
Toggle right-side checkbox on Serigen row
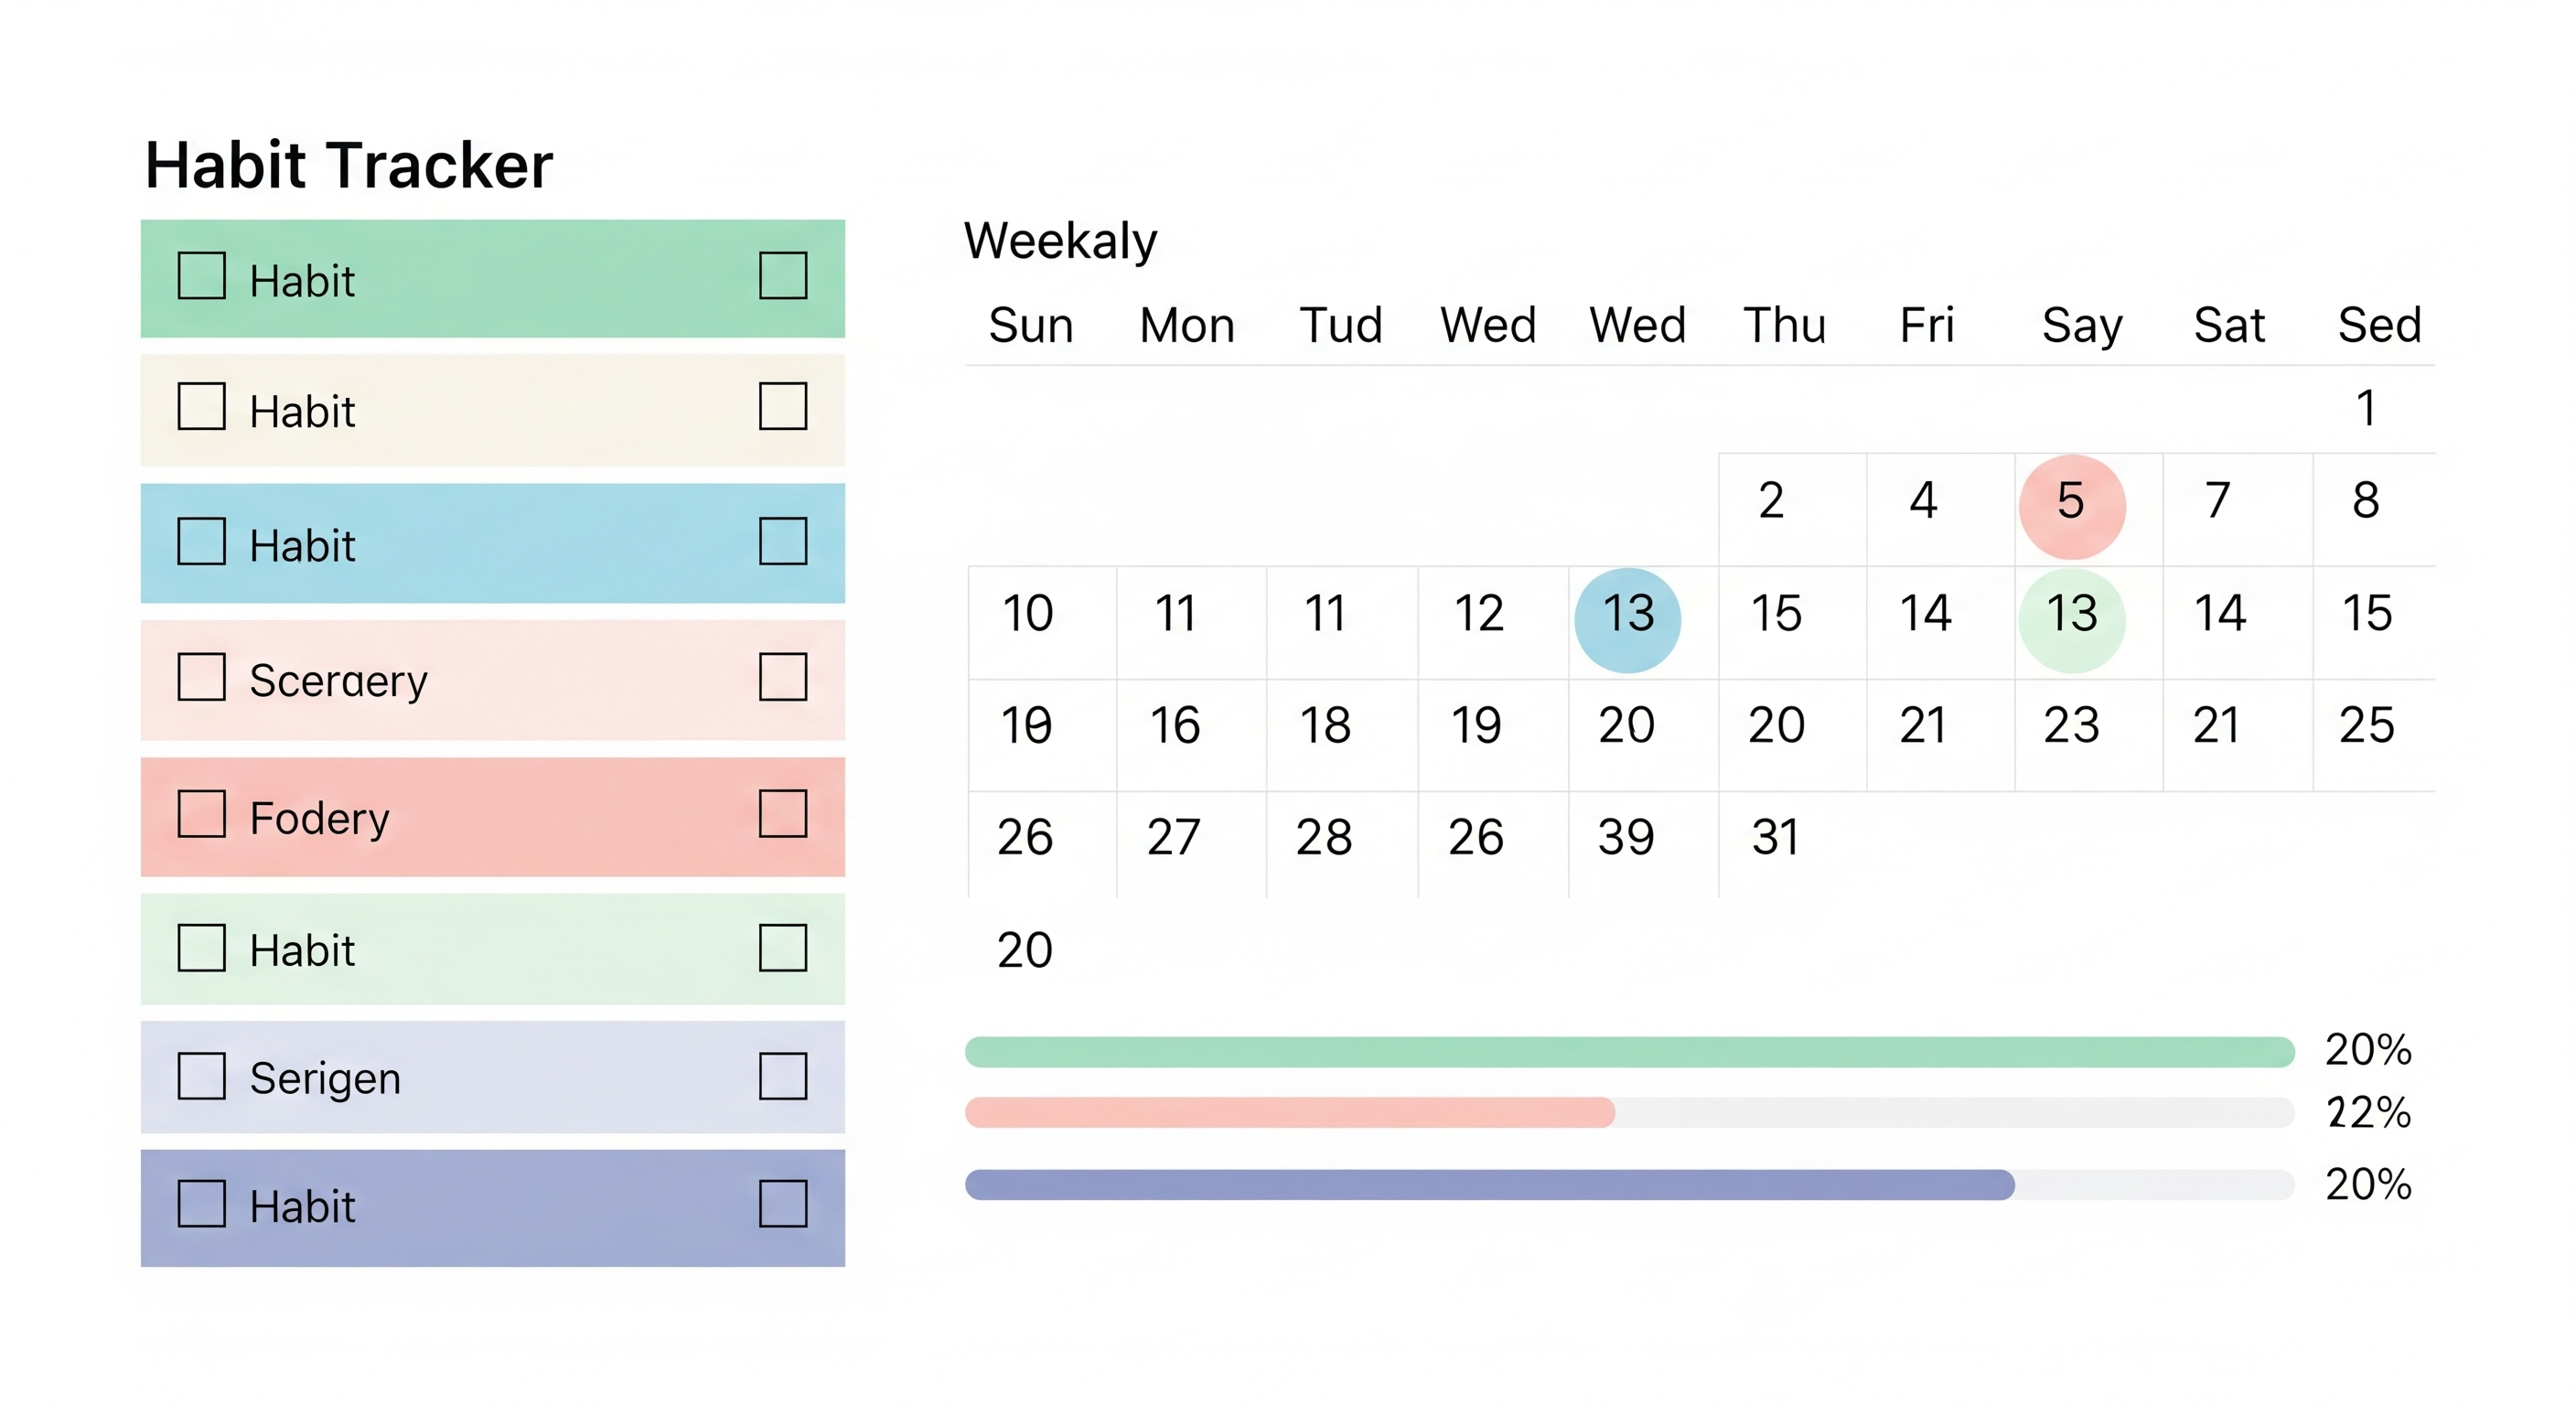coord(783,1076)
